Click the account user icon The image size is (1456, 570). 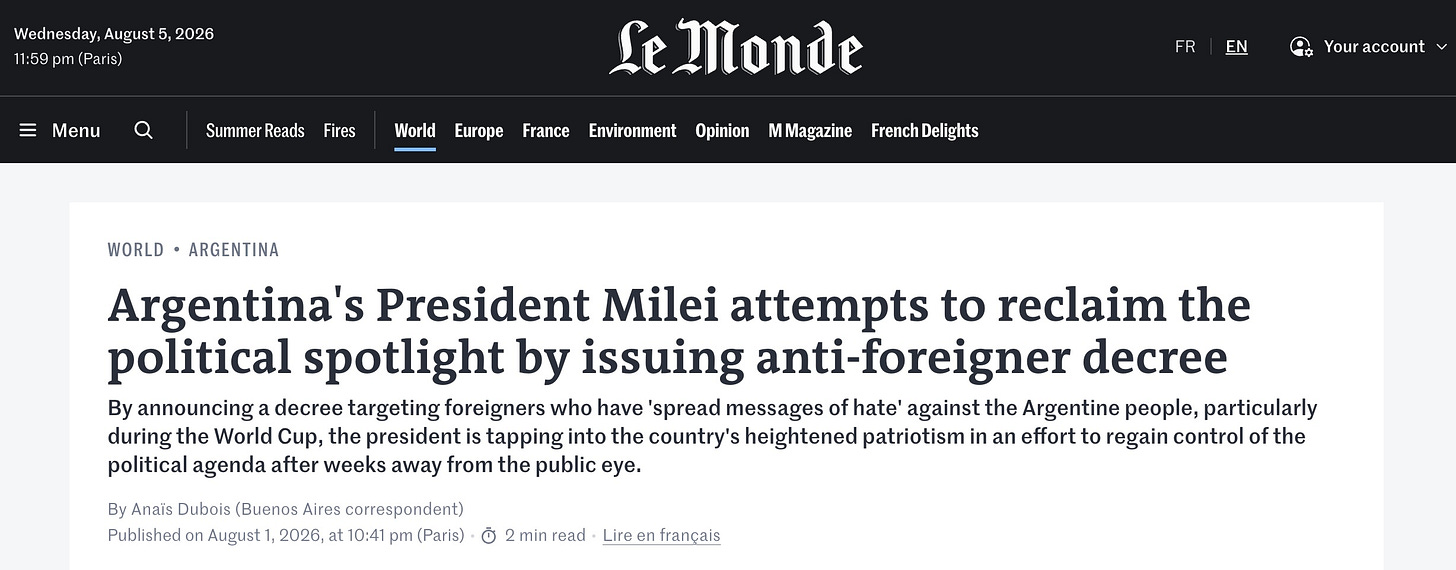[1301, 46]
